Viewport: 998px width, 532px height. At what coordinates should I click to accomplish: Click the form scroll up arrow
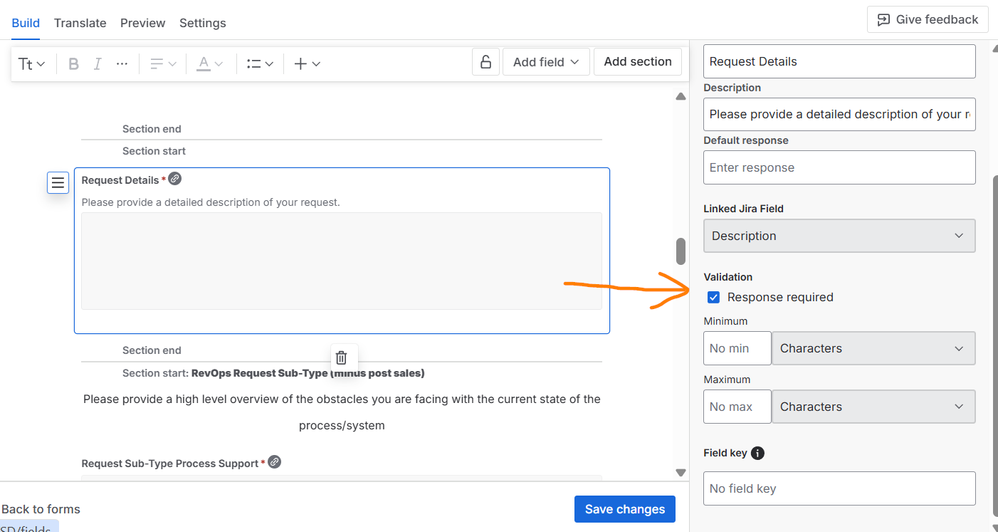point(680,97)
